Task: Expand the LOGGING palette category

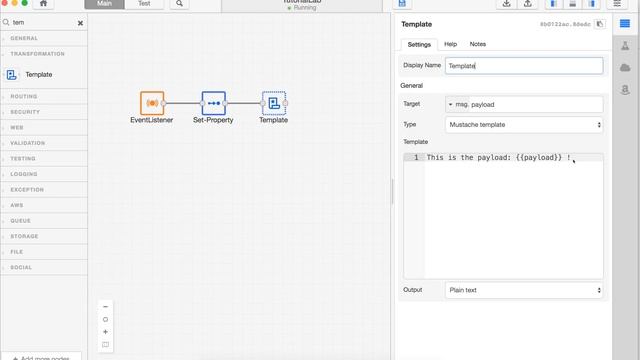Action: (44, 174)
